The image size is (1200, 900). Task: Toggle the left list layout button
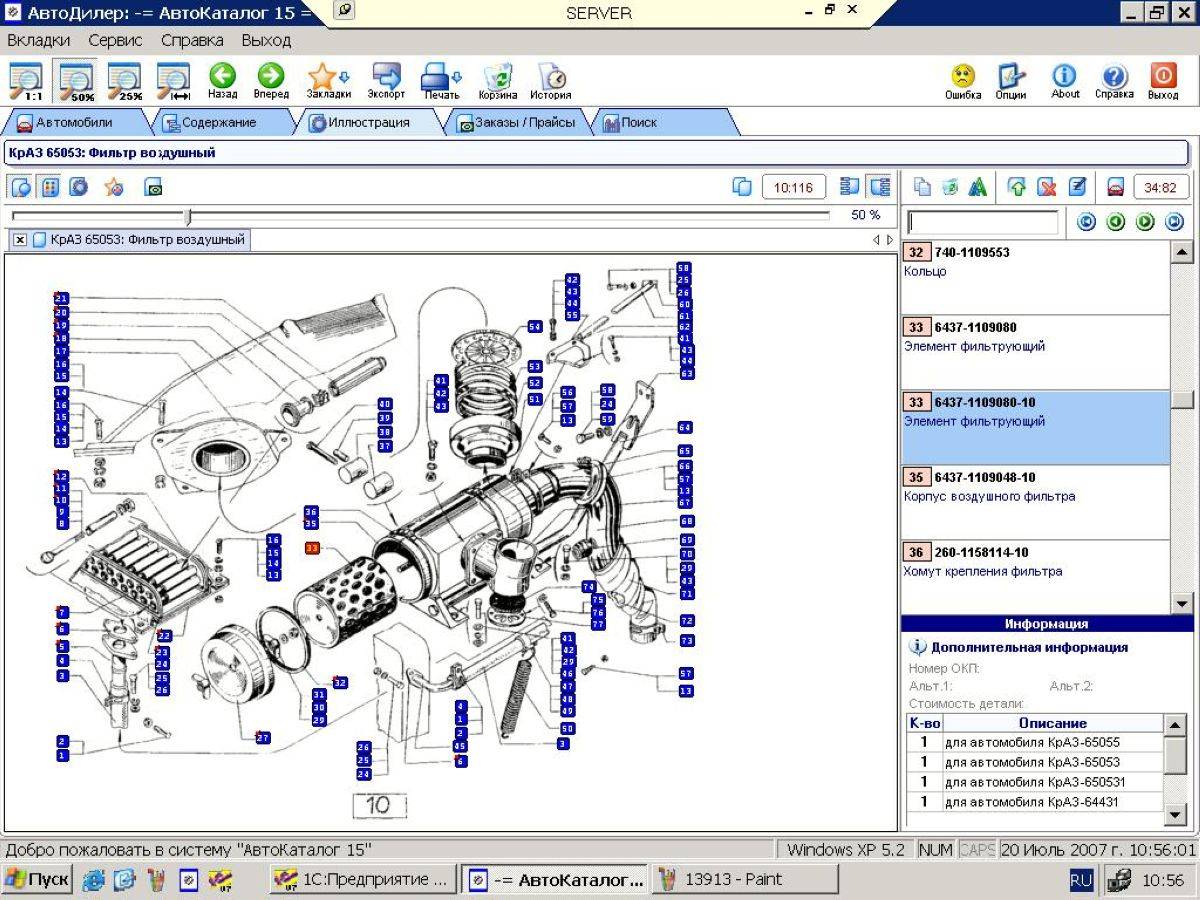850,187
